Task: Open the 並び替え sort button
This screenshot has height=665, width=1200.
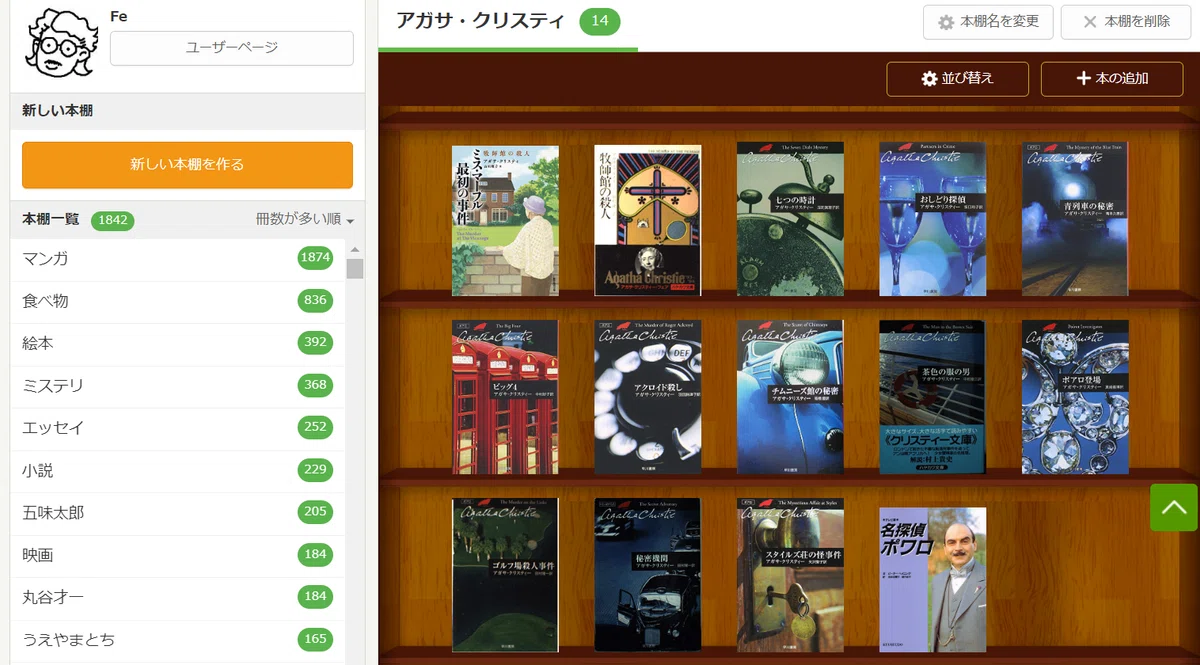Action: click(x=958, y=79)
